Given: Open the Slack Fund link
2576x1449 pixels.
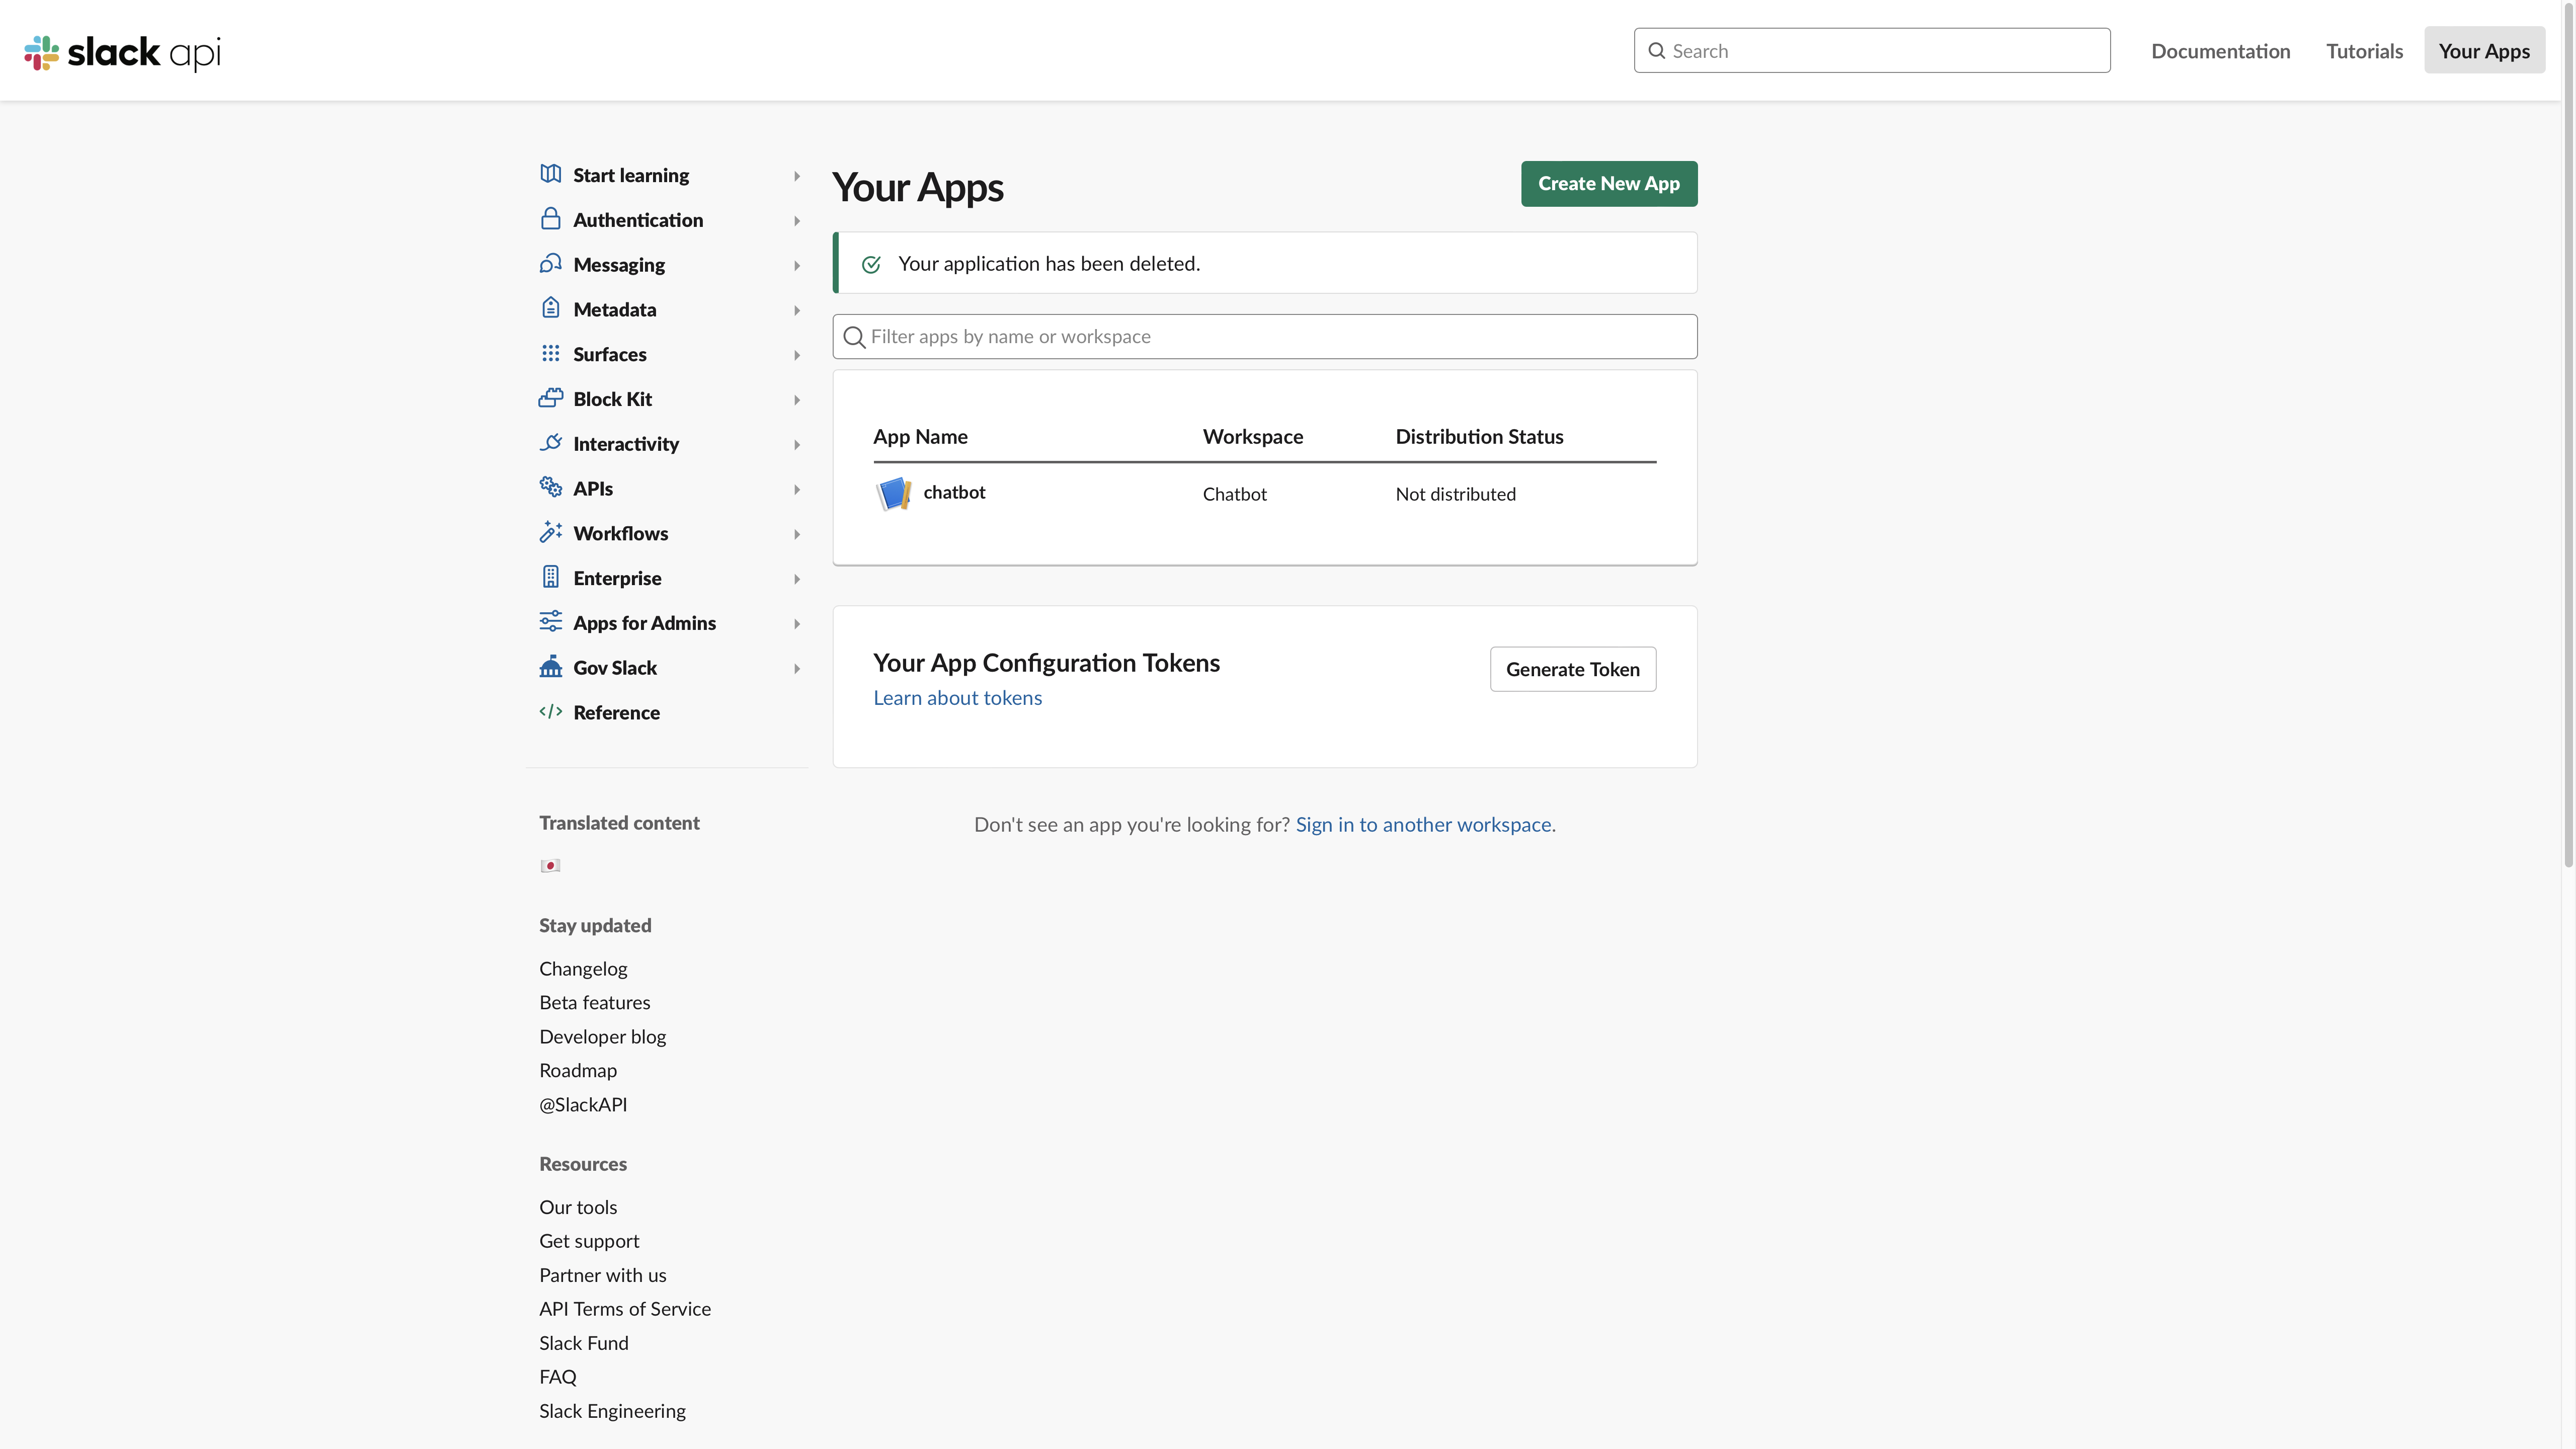Looking at the screenshot, I should [x=584, y=1344].
